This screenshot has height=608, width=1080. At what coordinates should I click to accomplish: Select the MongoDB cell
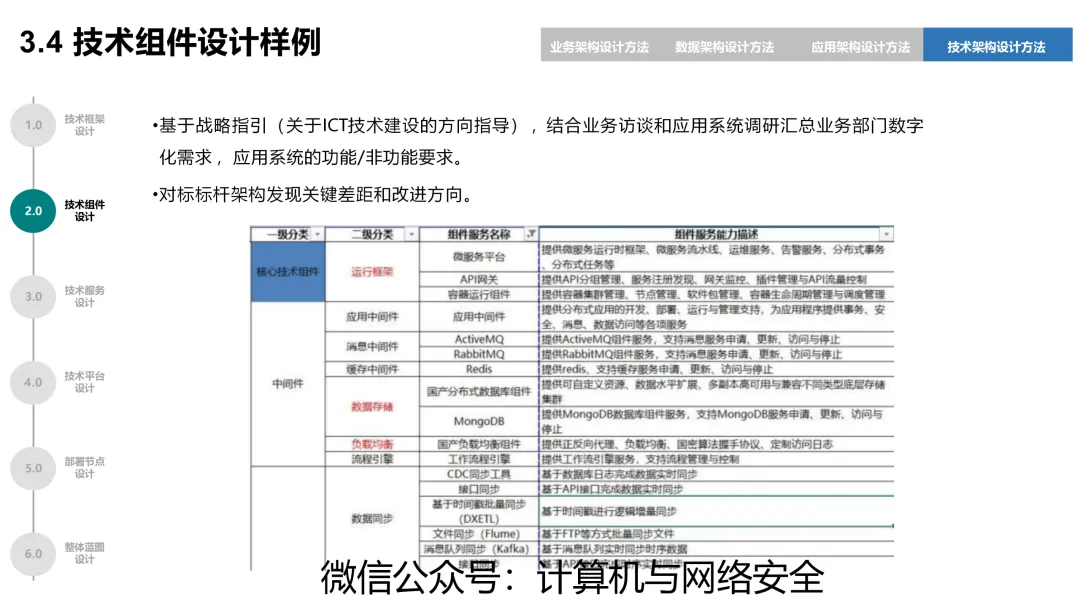click(x=479, y=421)
